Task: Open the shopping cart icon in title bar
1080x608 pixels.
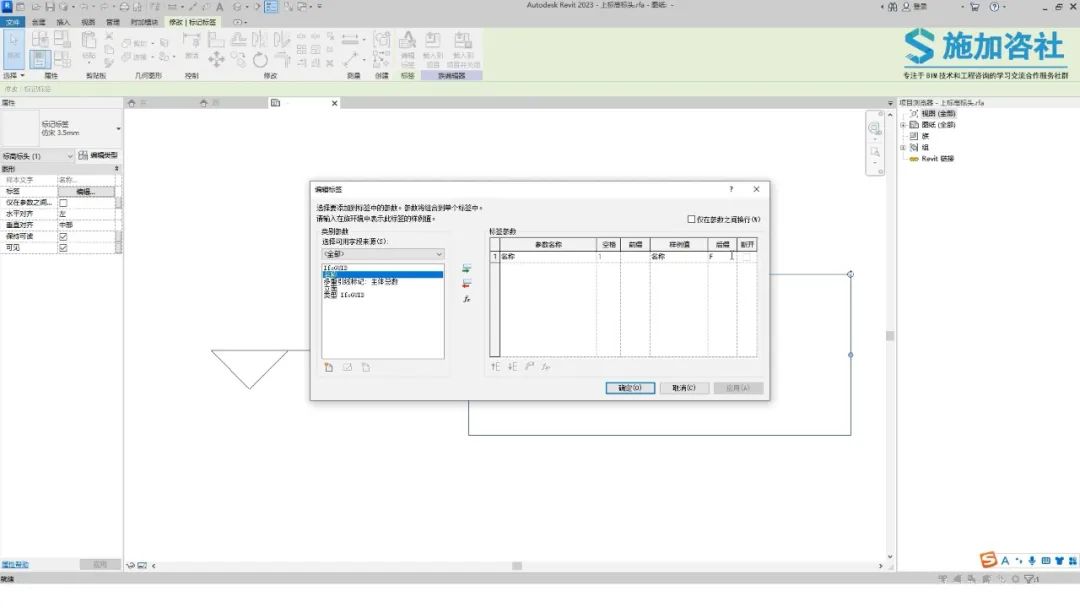Action: [975, 7]
